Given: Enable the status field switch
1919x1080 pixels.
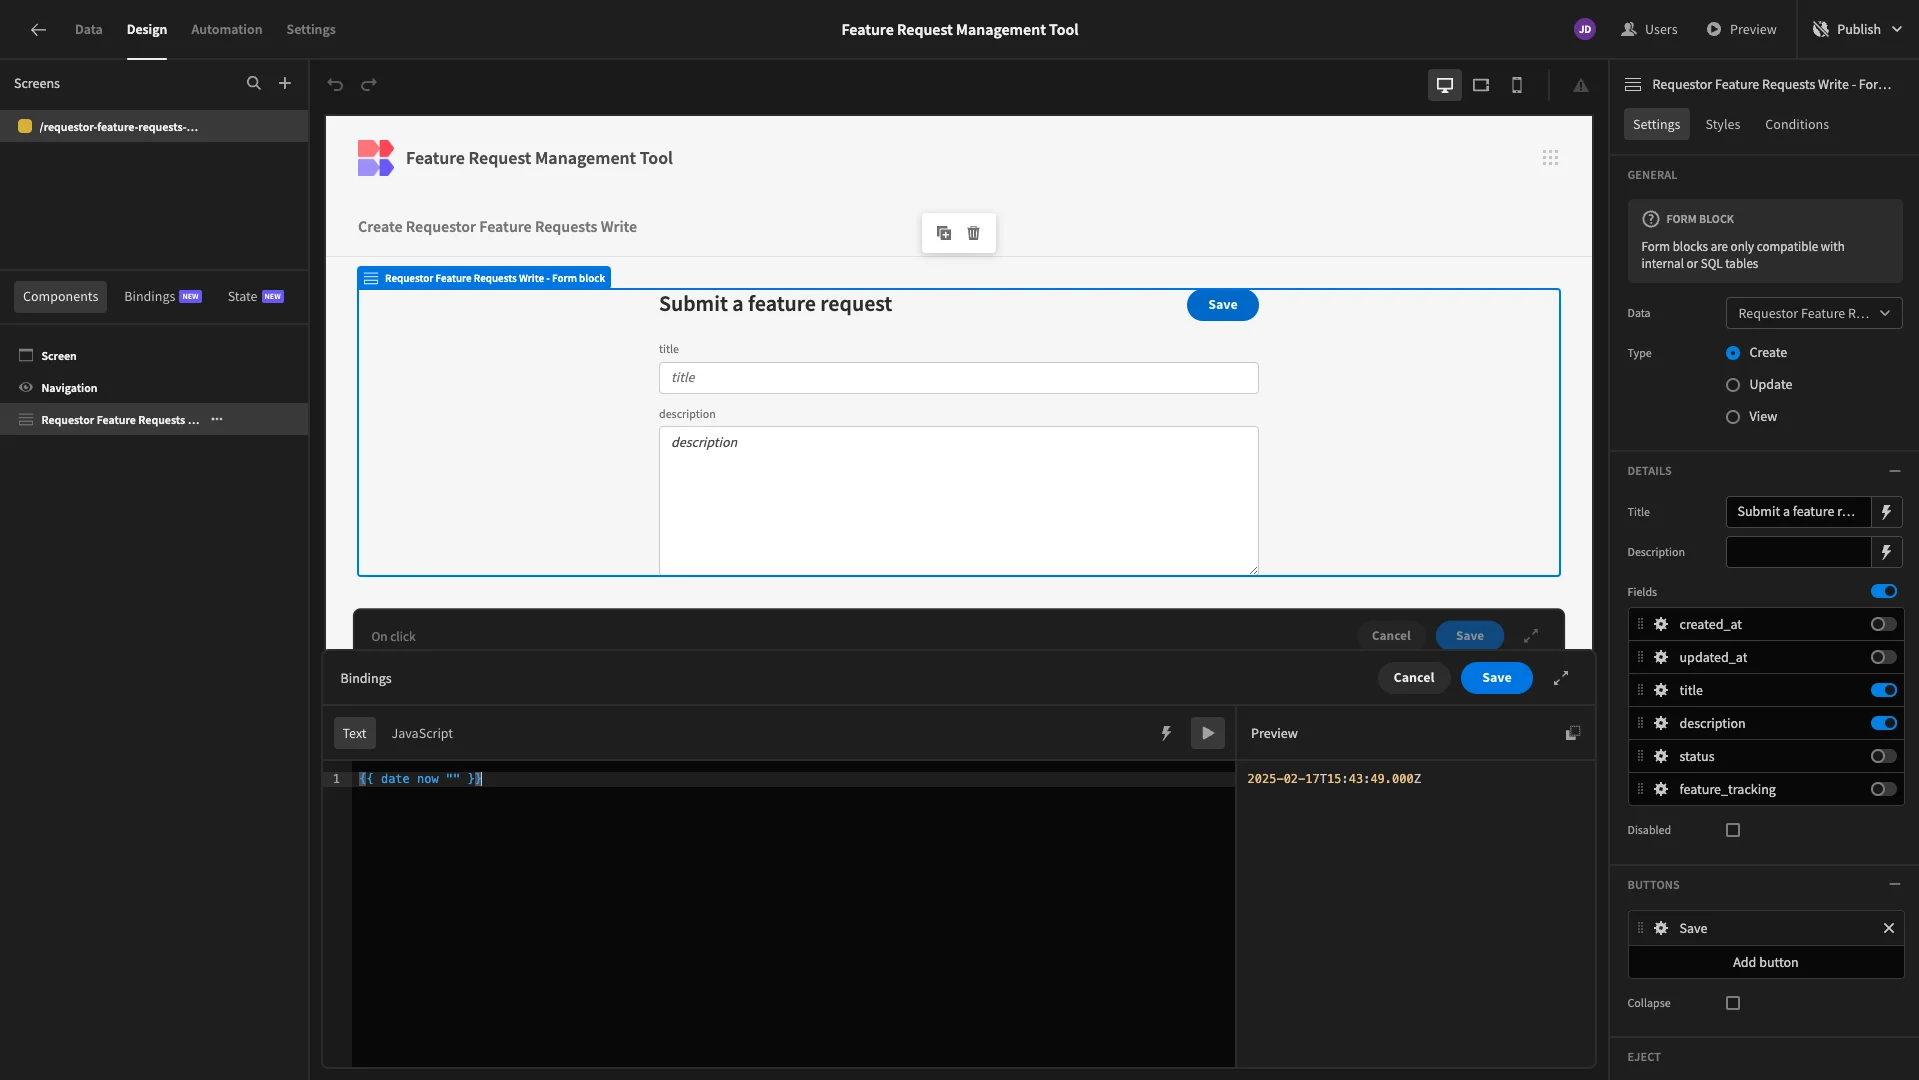Looking at the screenshot, I should 1884,756.
